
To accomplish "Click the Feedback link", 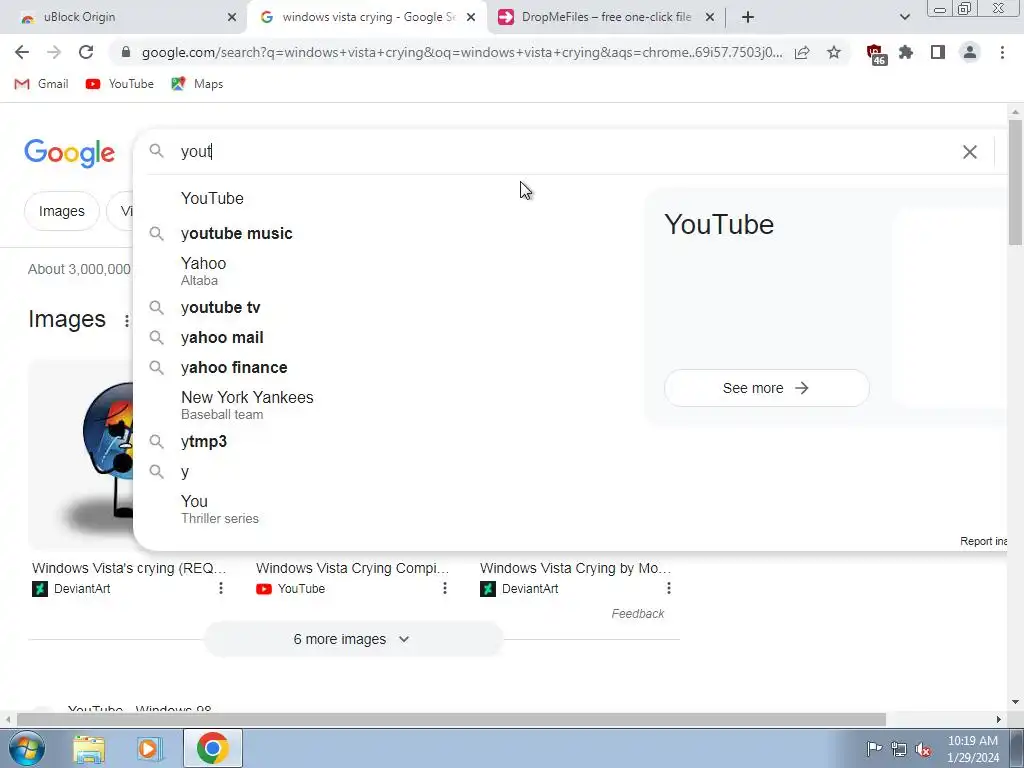I will (637, 614).
